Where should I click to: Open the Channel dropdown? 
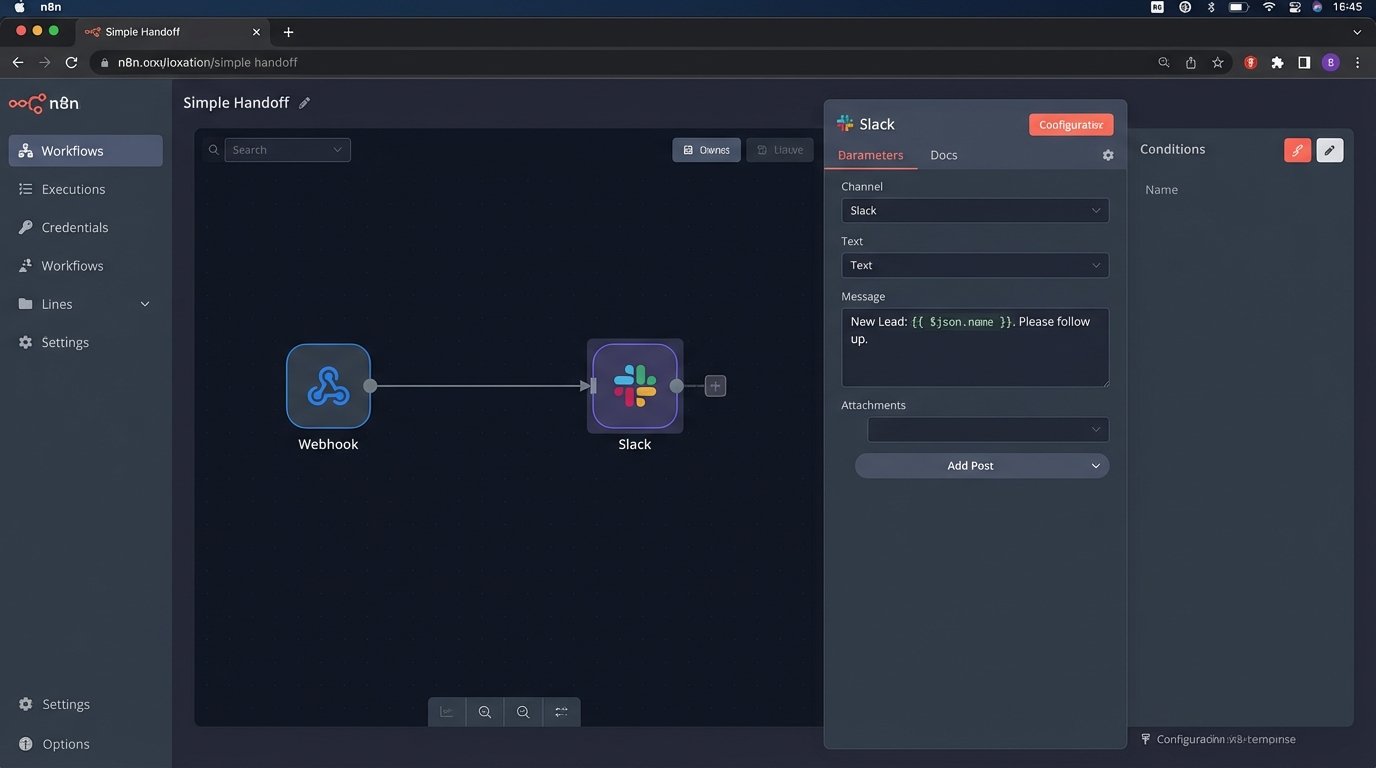(974, 210)
